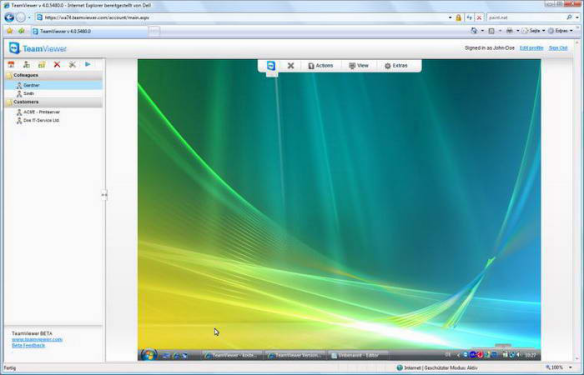Click the browser Back arrow button

click(9, 17)
